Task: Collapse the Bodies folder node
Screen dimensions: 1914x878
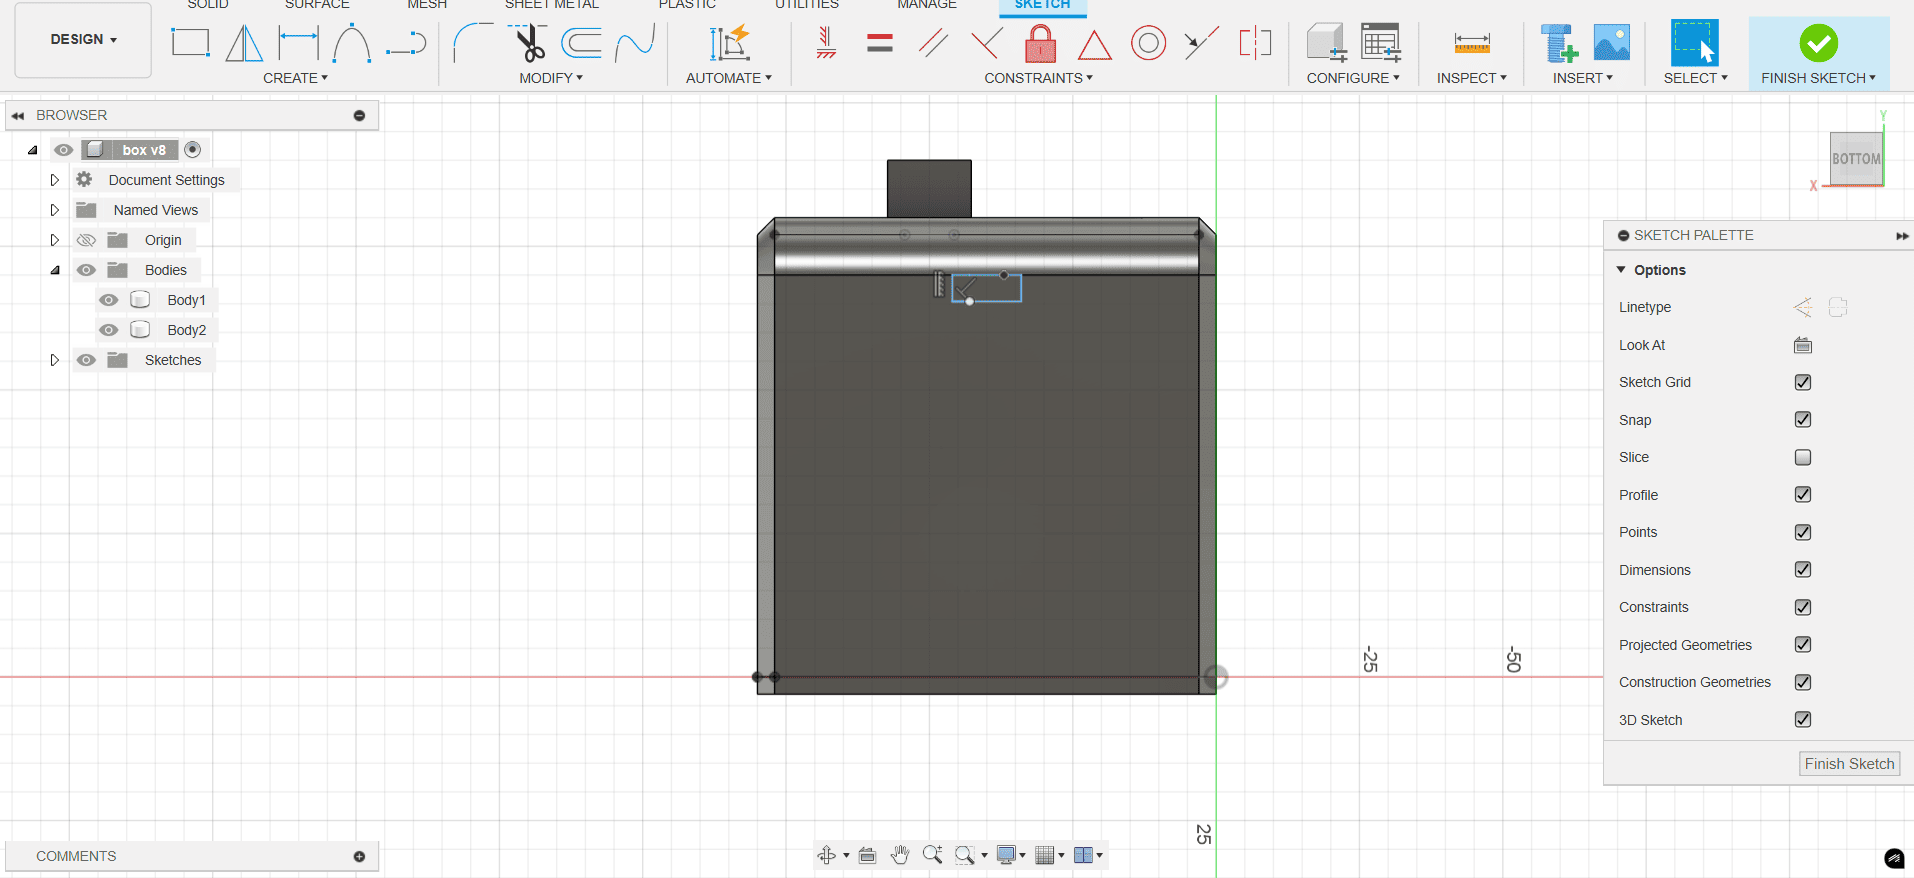Action: pyautogui.click(x=55, y=270)
